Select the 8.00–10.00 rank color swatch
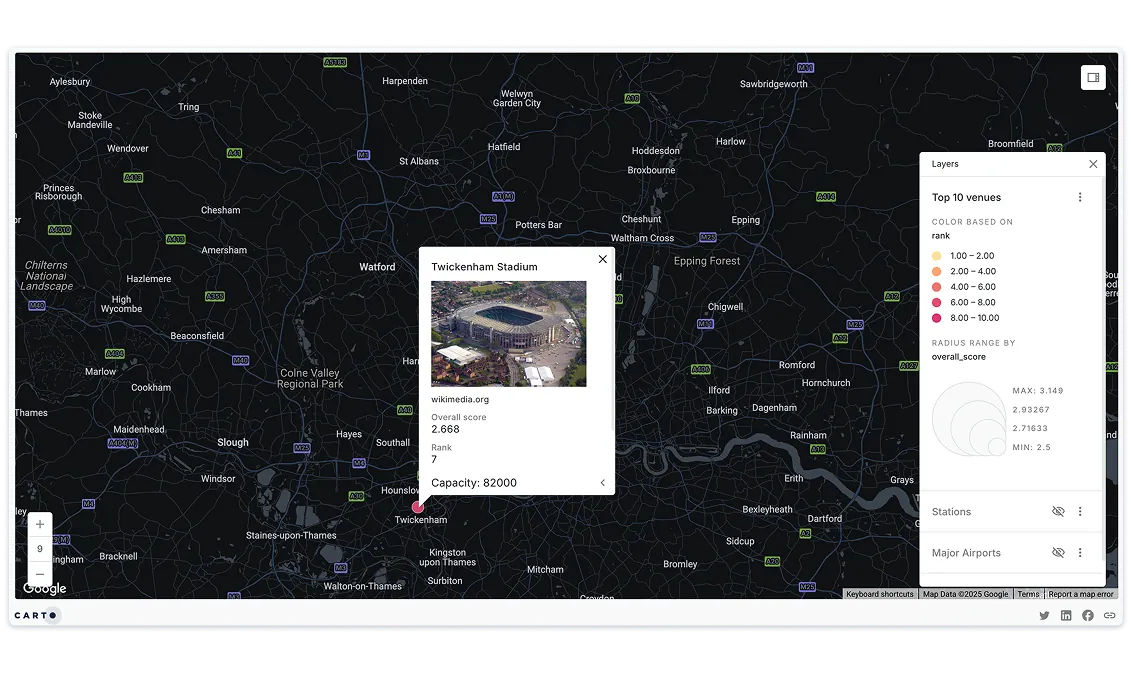Screen dimensions: 1131x675 coord(938,317)
